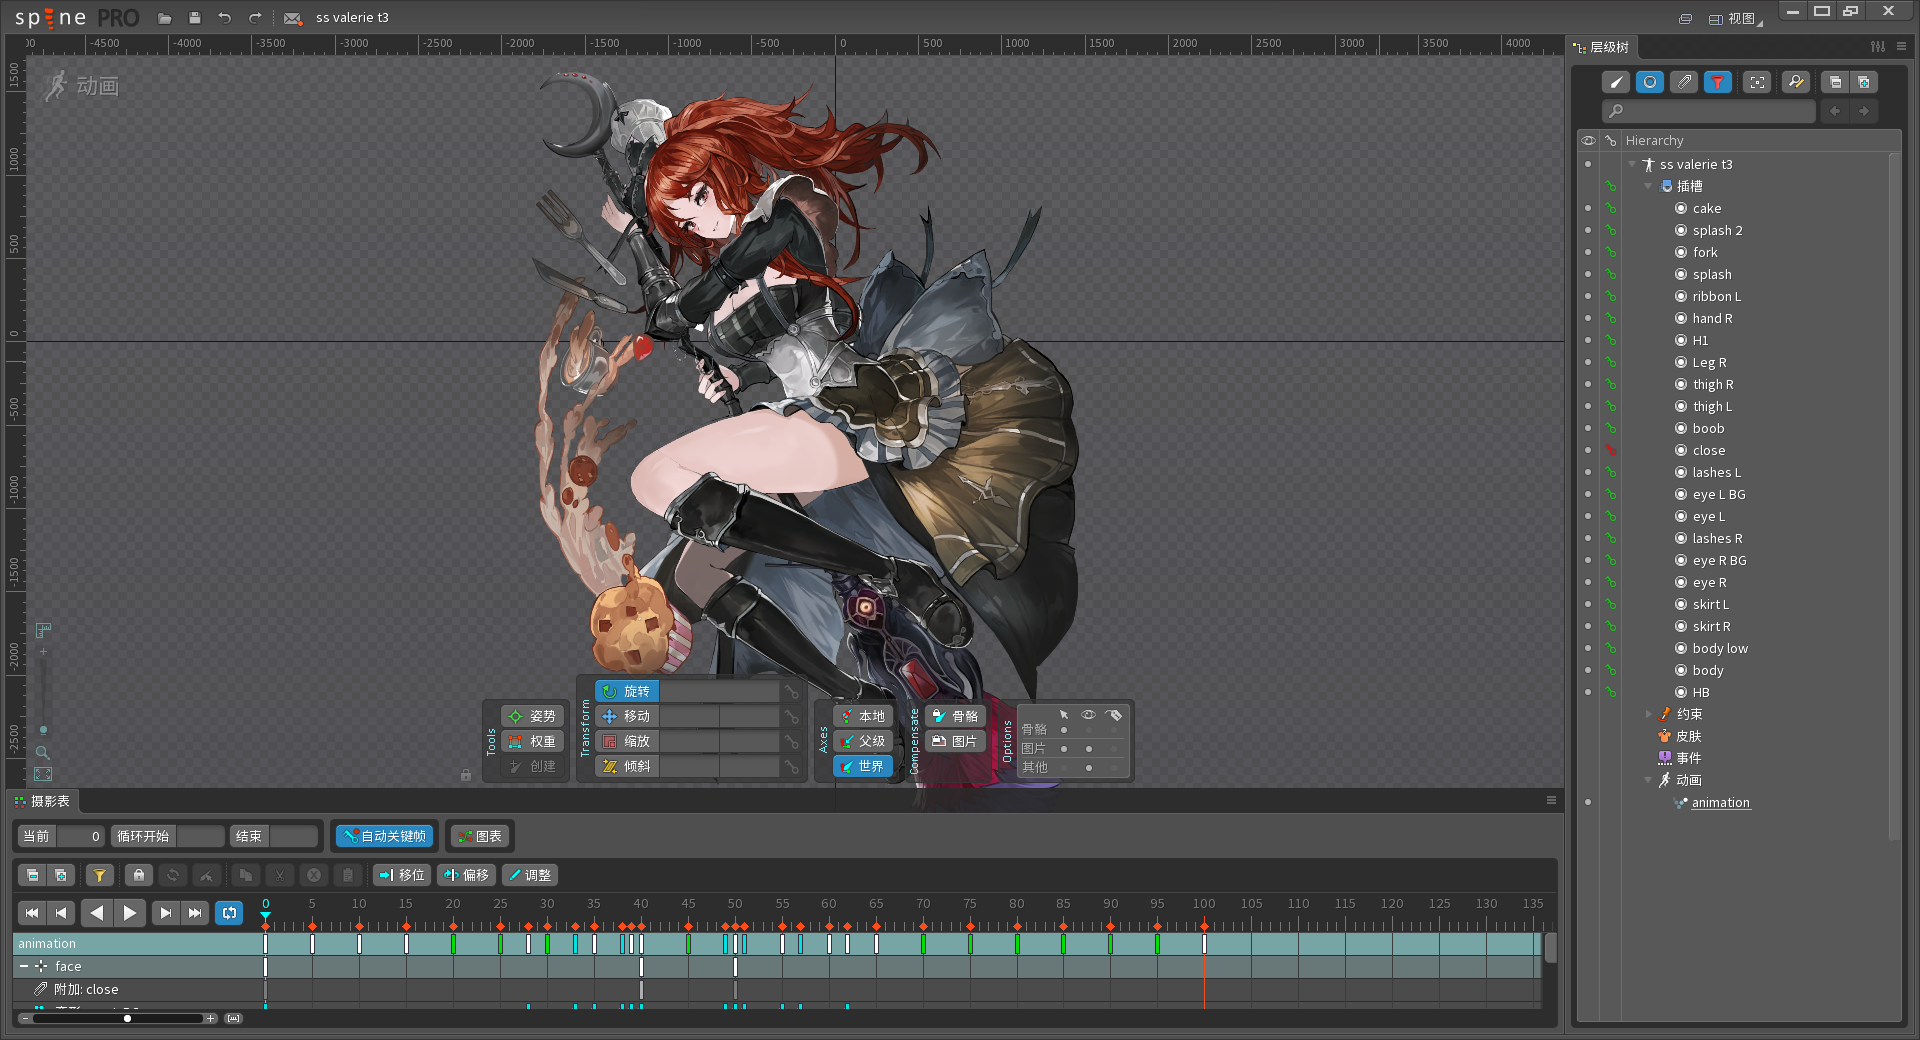Click the 姿势 pose tool button
1920x1040 pixels.
[532, 716]
